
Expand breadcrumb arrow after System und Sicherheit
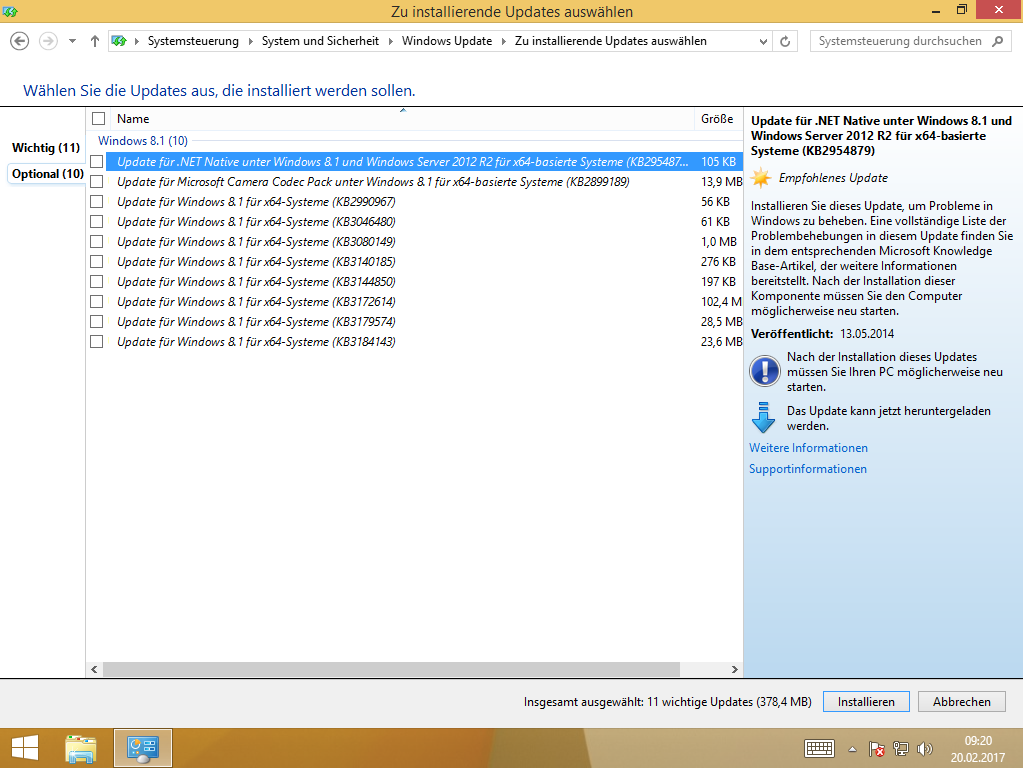390,41
